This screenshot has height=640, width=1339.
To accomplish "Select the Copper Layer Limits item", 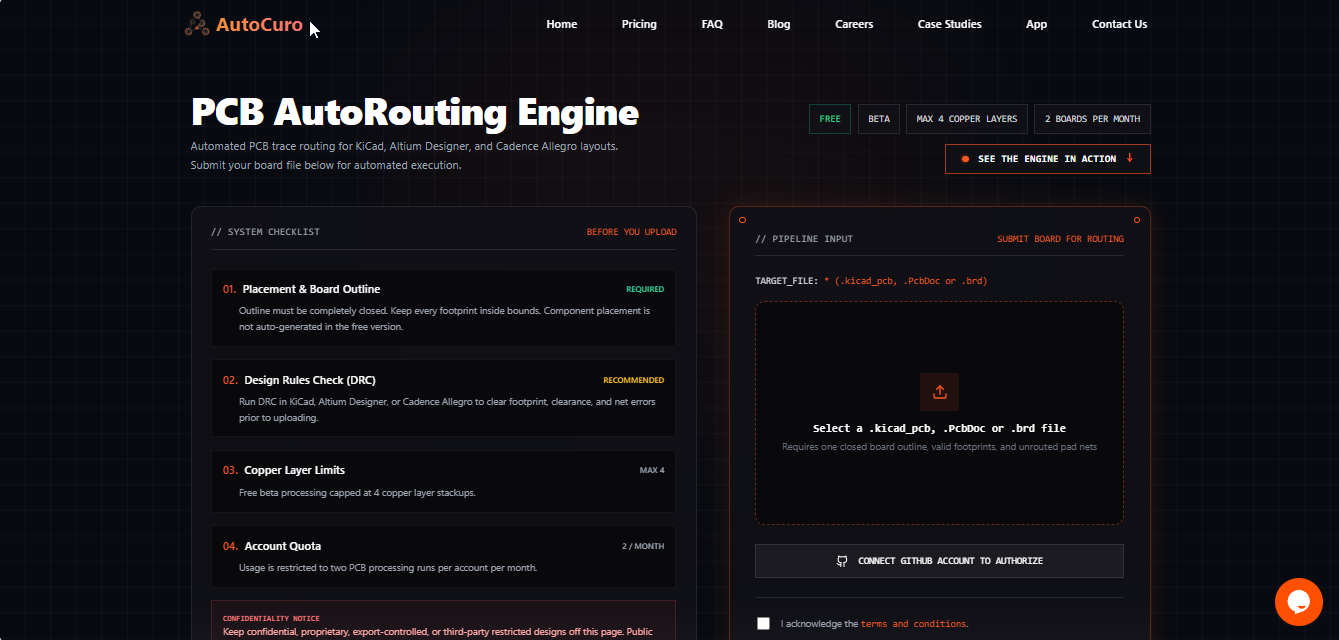I will tap(443, 481).
